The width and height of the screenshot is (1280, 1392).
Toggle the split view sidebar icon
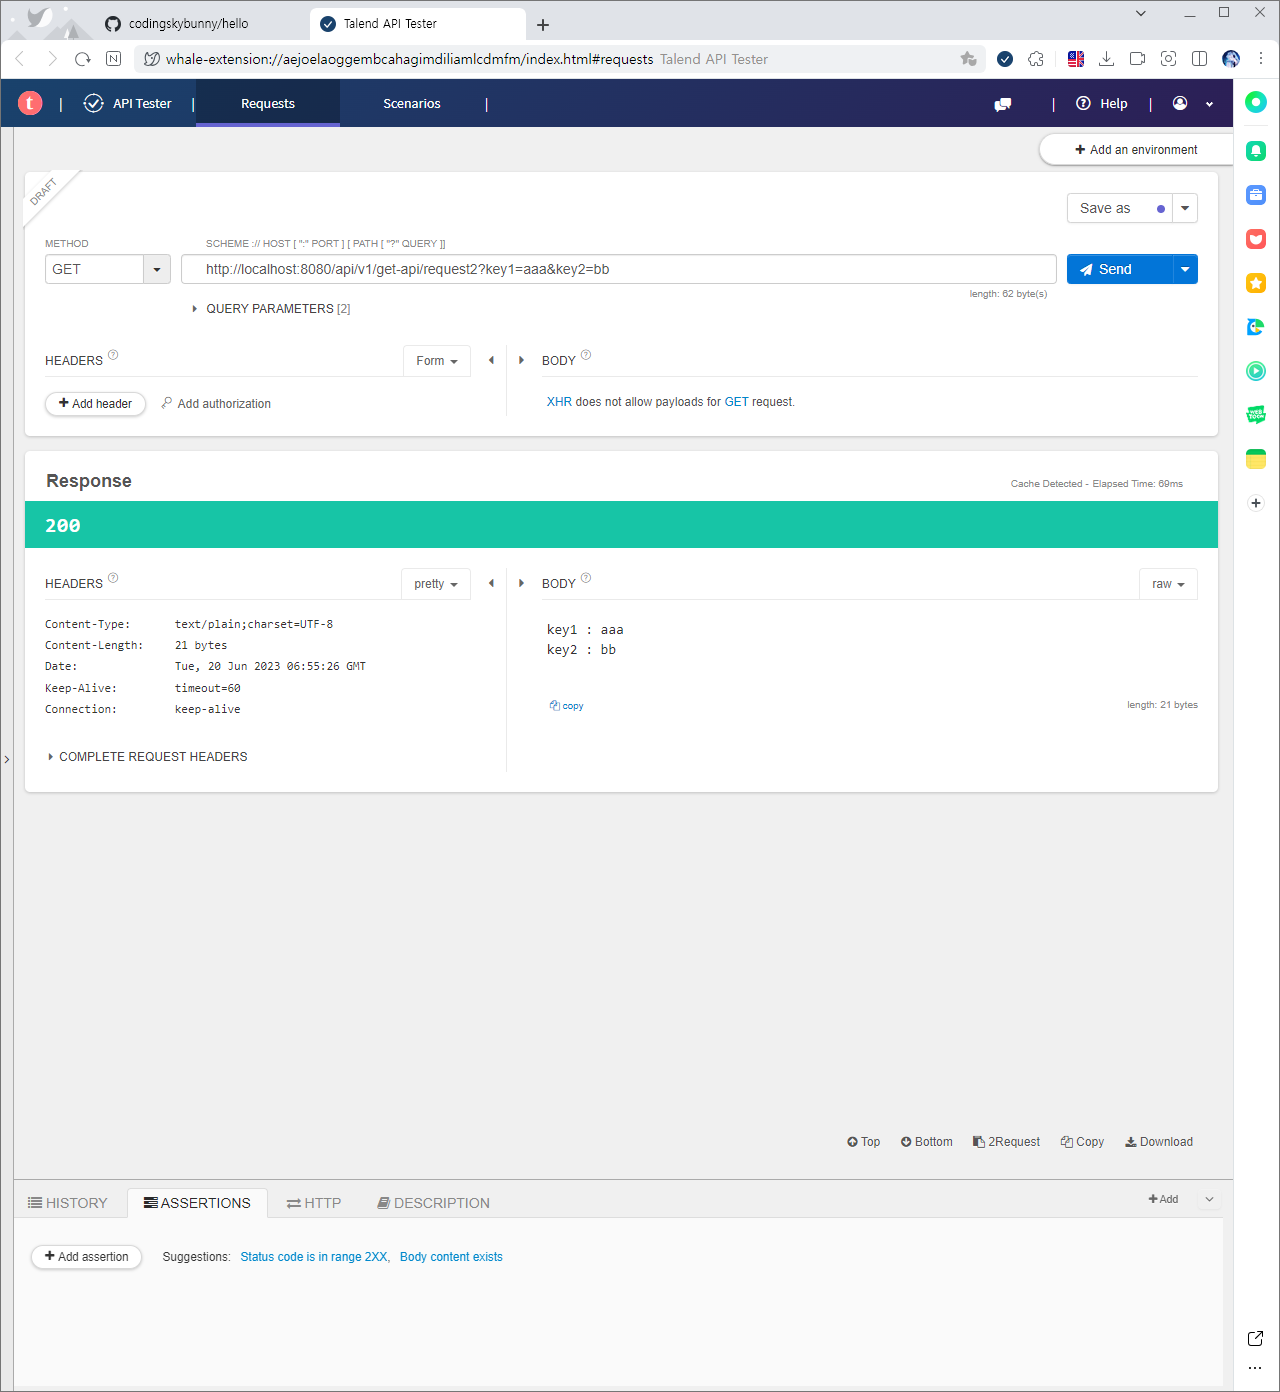coord(1199,59)
